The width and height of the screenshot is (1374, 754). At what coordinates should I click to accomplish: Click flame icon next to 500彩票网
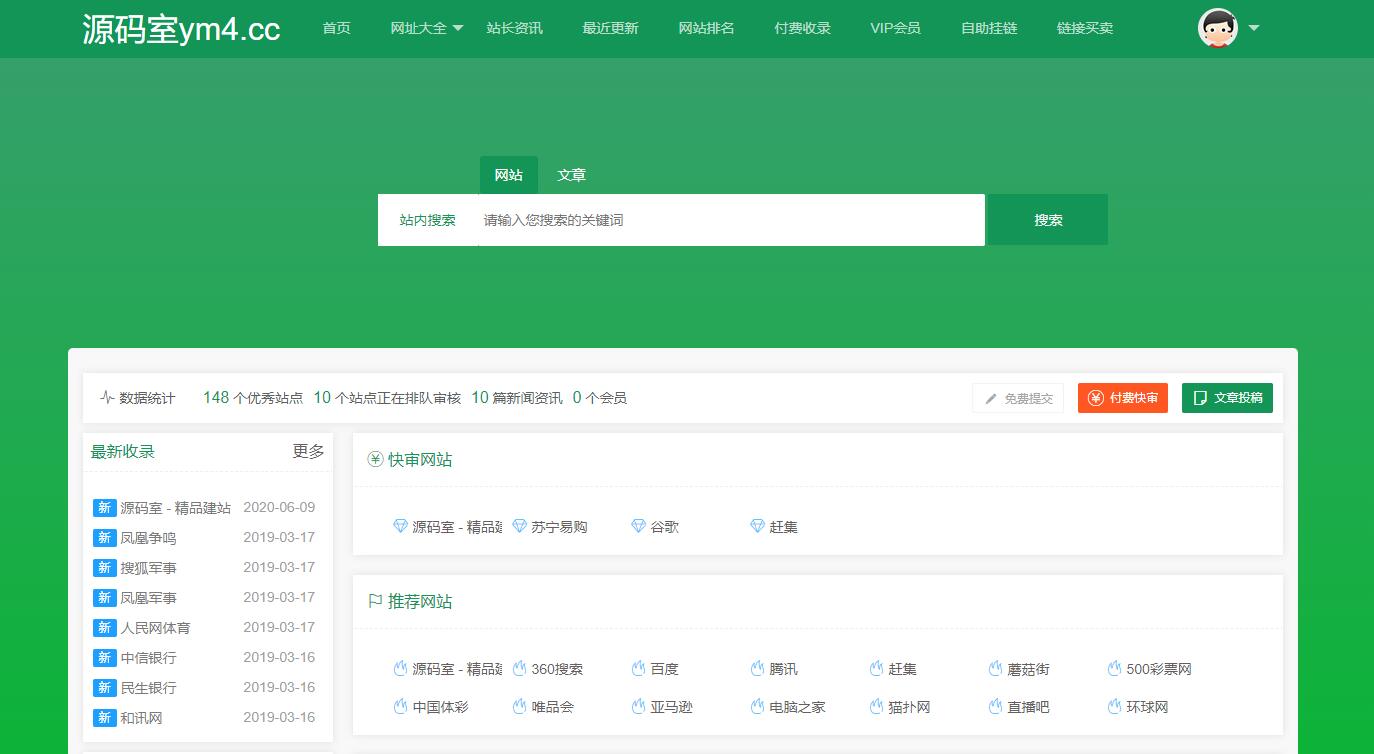1115,668
